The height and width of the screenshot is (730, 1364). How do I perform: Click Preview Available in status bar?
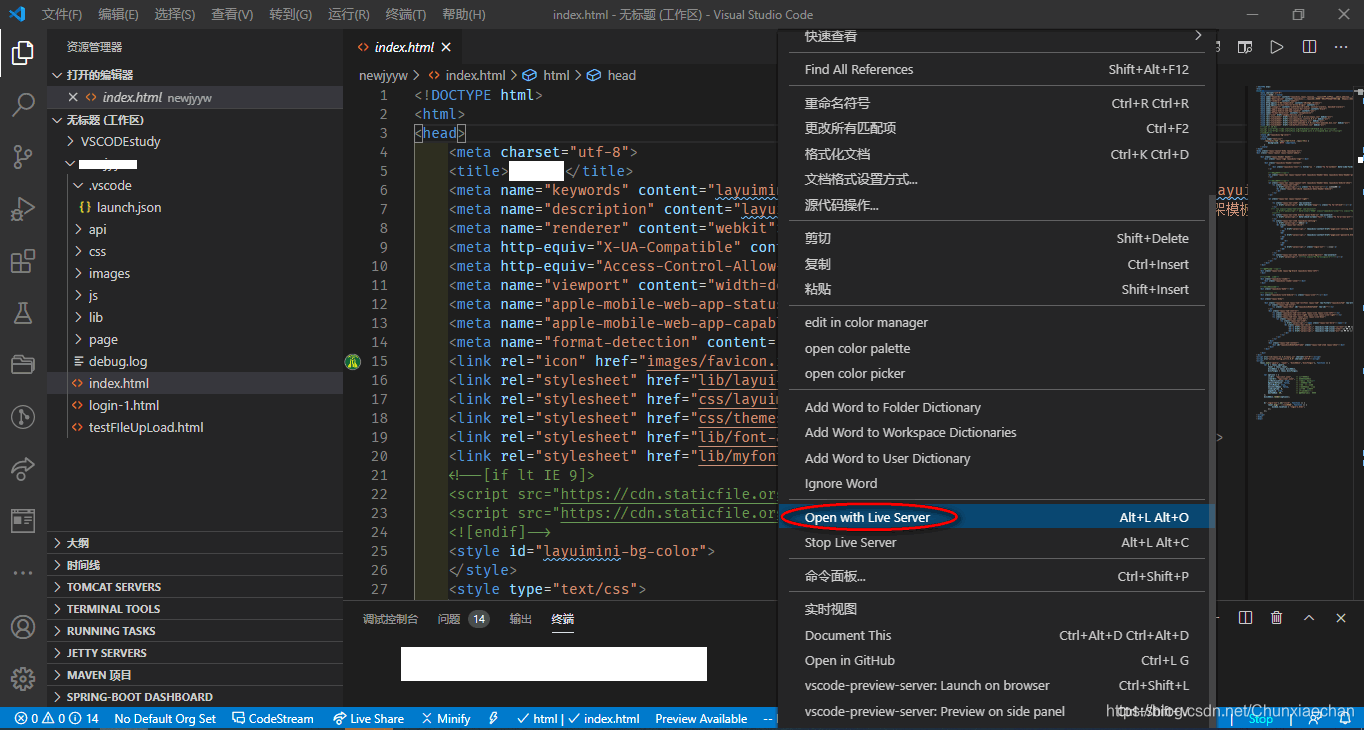(701, 719)
